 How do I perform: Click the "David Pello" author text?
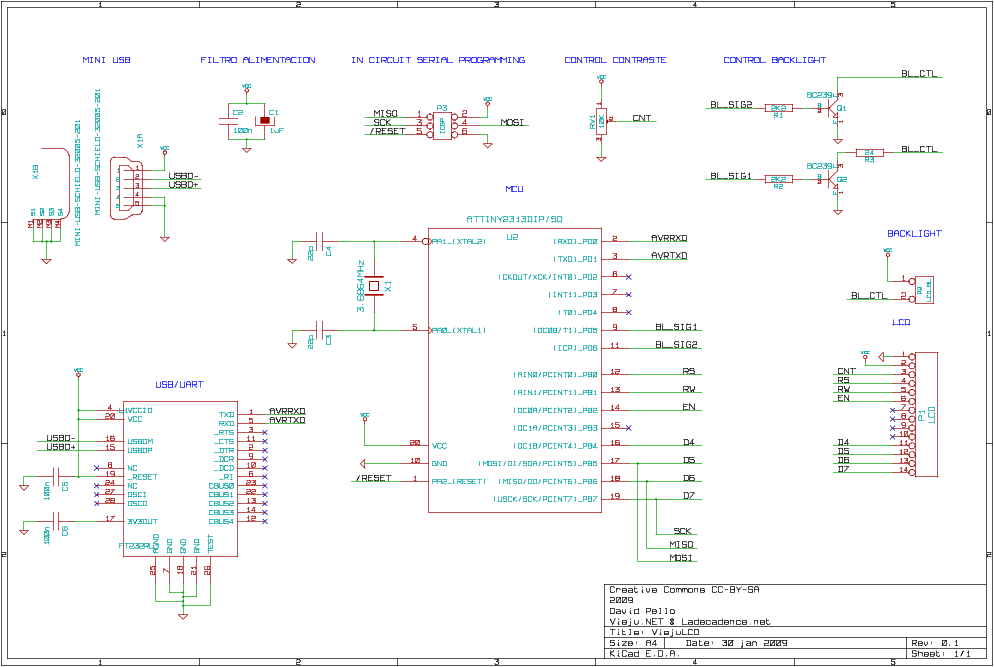coord(642,611)
